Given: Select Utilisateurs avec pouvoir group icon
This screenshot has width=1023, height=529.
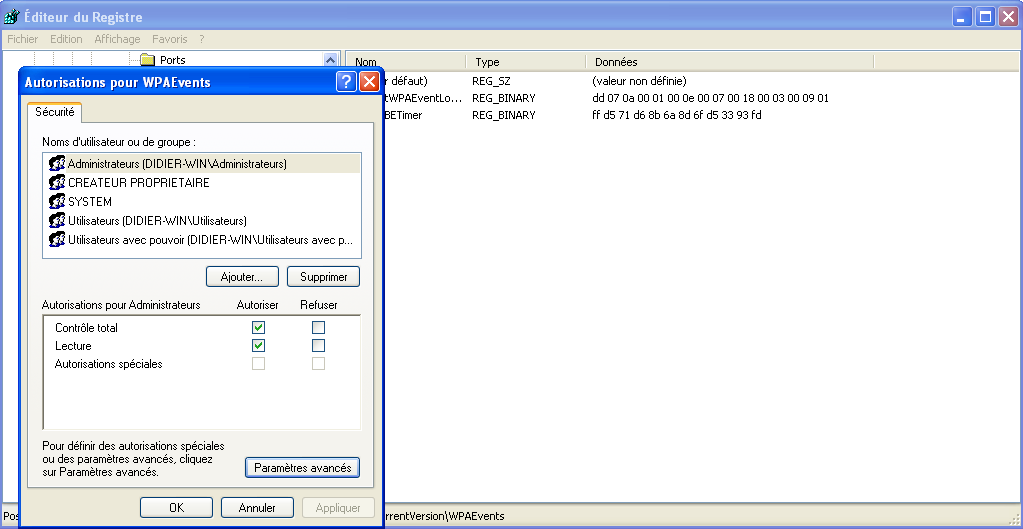Looking at the screenshot, I should pyautogui.click(x=57, y=240).
